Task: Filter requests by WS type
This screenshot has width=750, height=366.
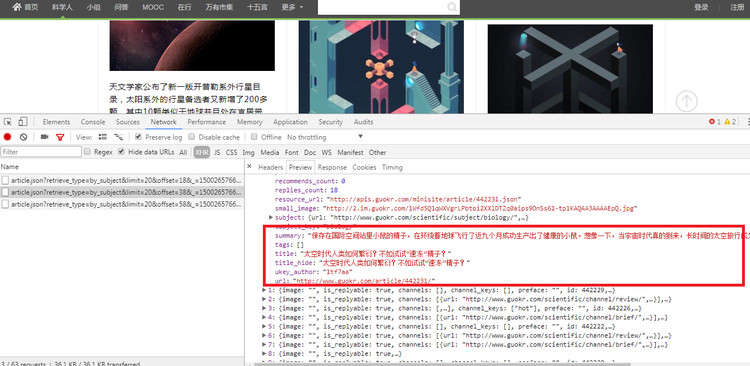Action: coord(326,153)
